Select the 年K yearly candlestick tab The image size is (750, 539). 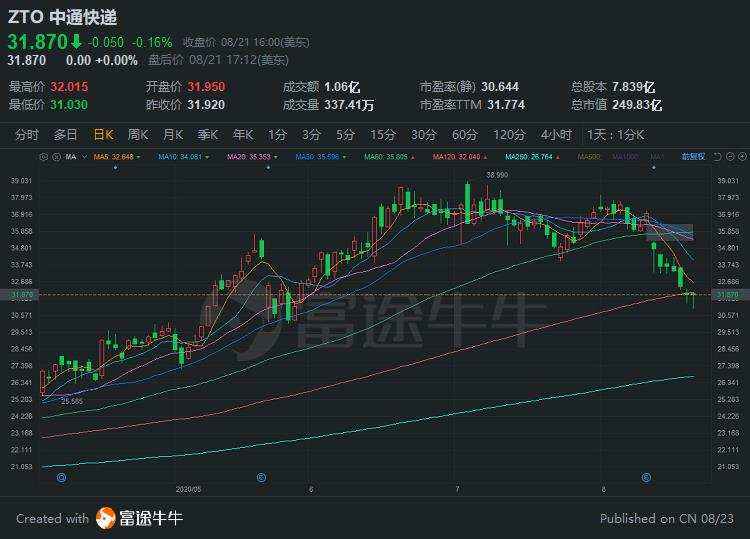(x=243, y=135)
